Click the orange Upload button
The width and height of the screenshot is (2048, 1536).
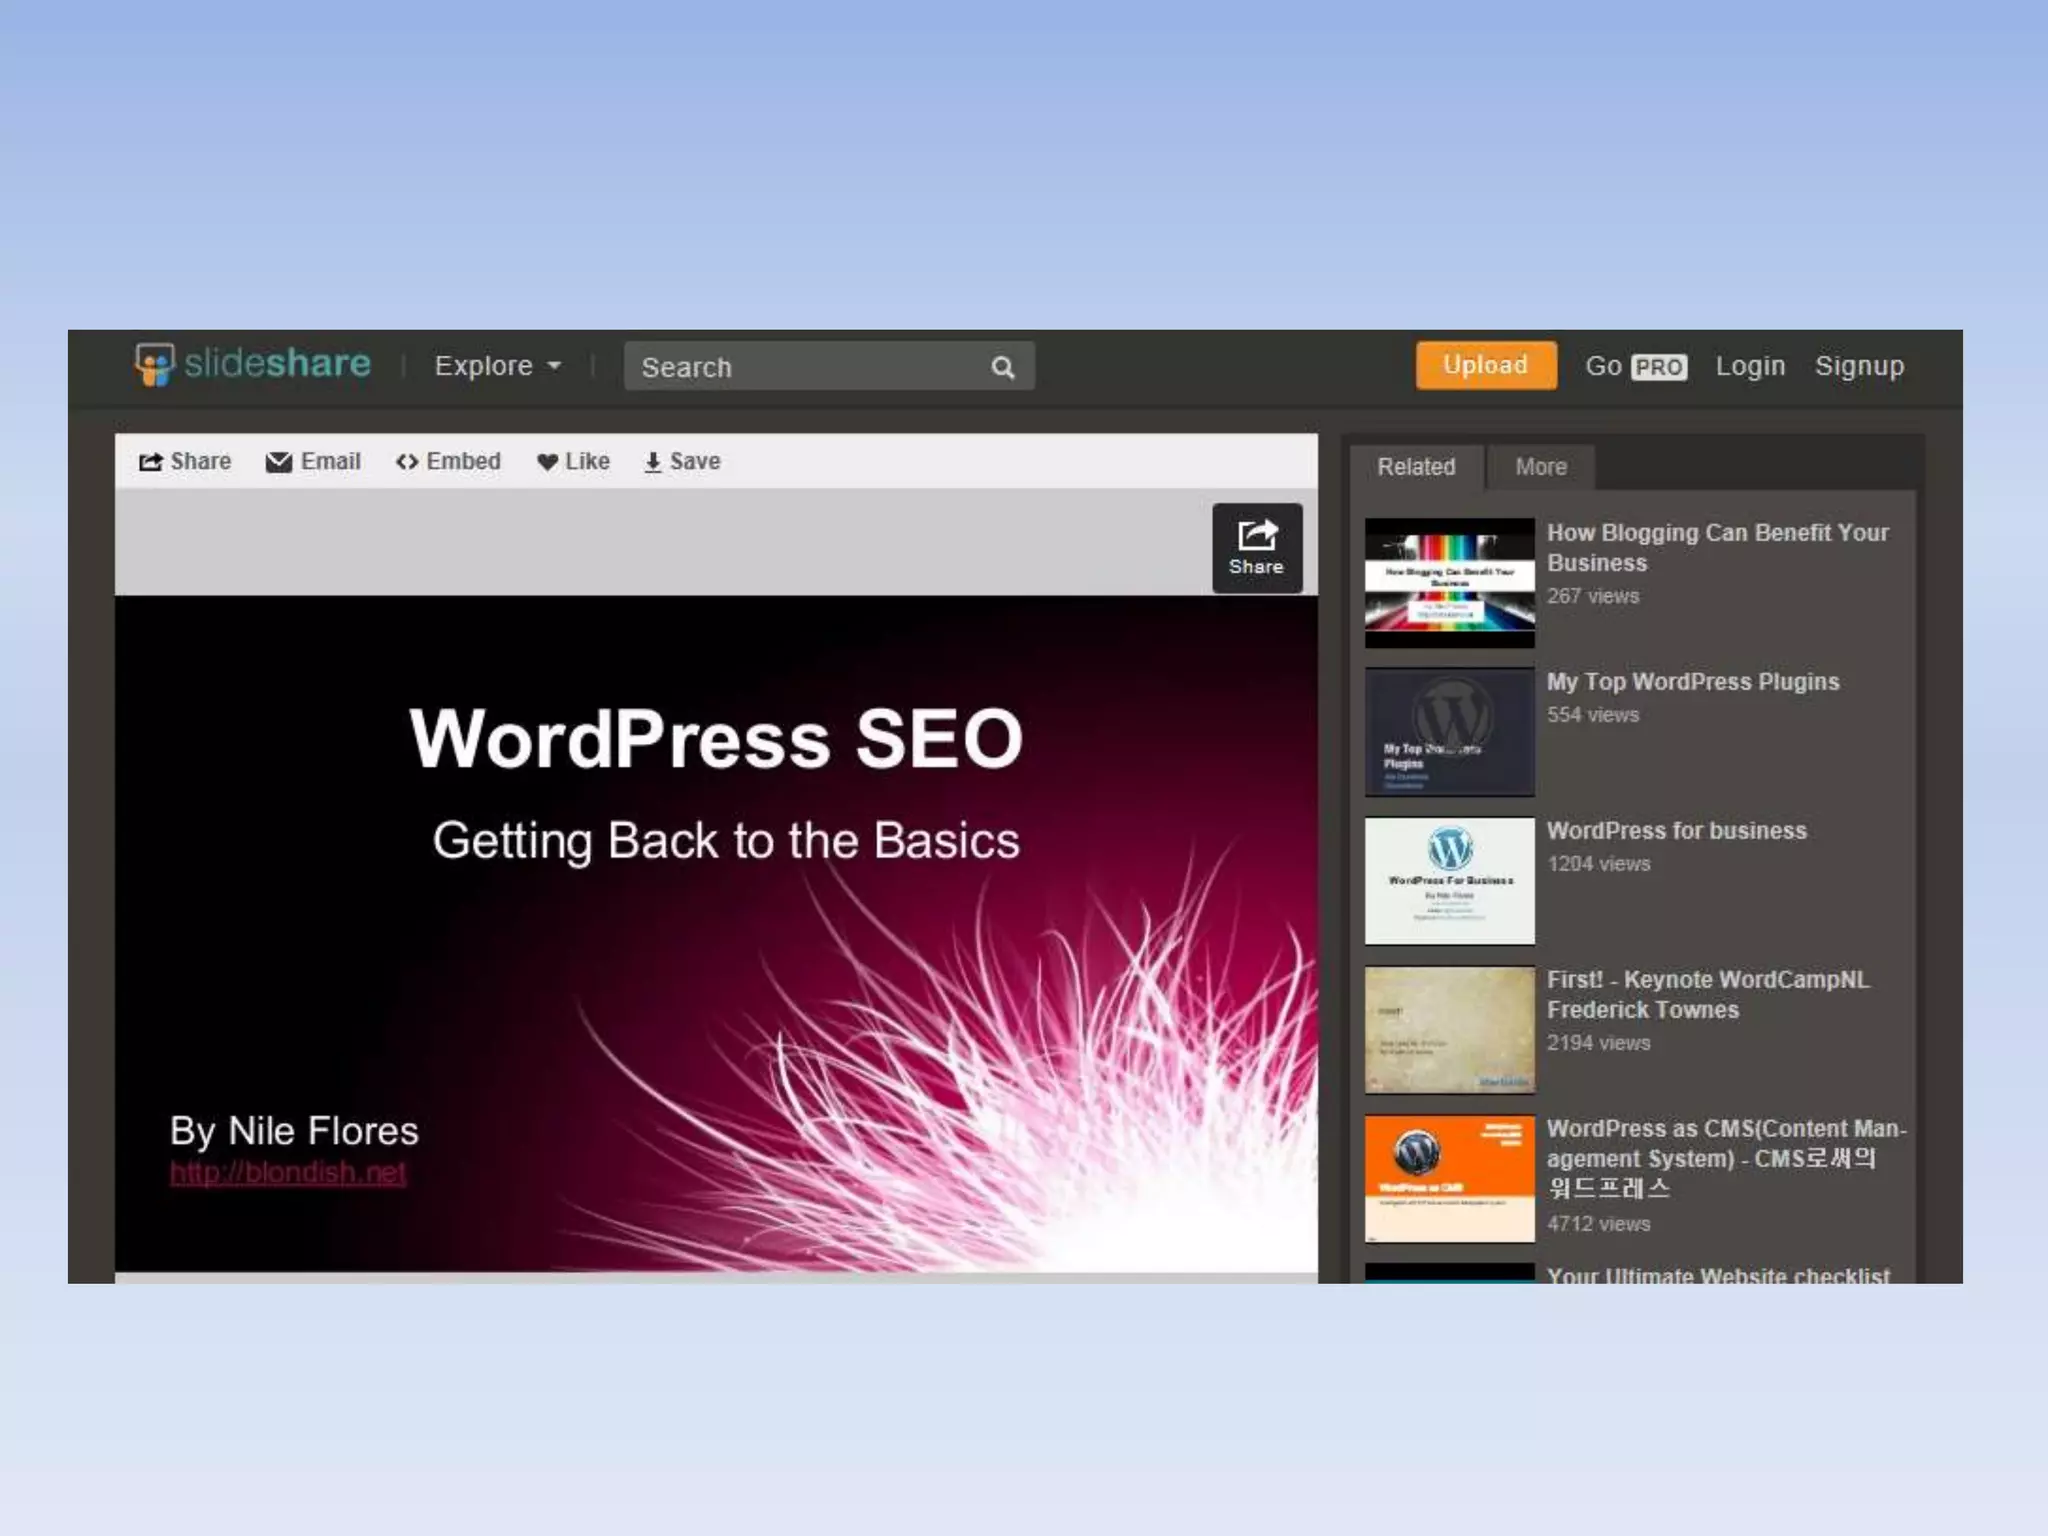click(1485, 365)
